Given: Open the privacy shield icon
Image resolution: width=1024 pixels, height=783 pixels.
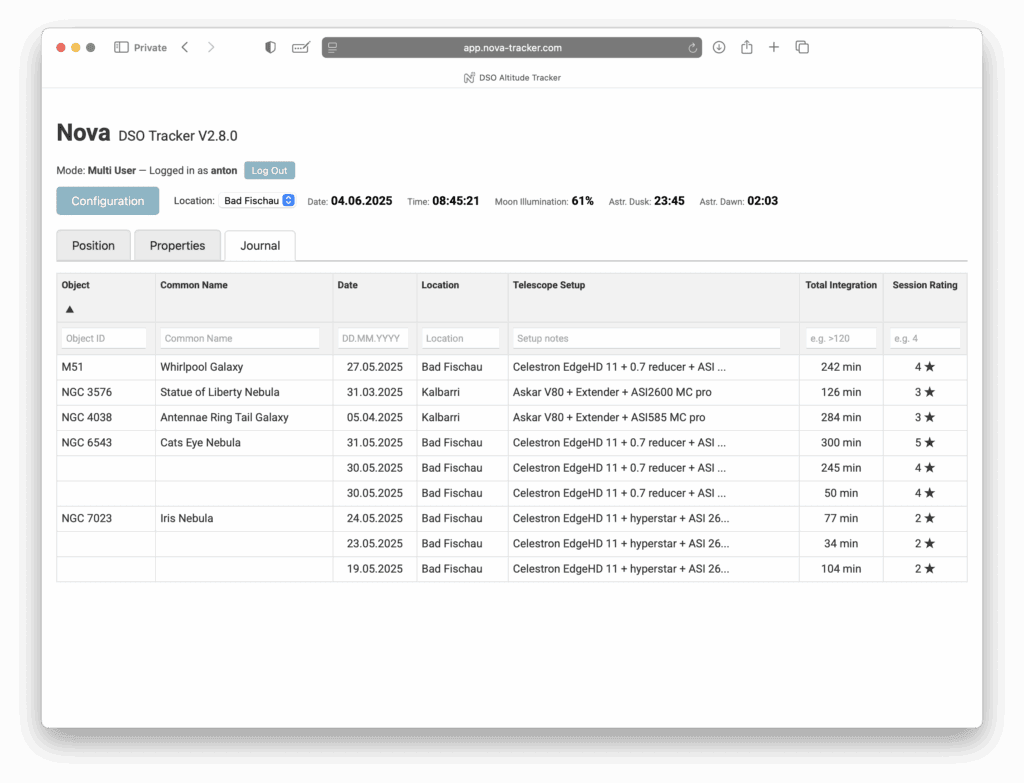Looking at the screenshot, I should (x=270, y=47).
